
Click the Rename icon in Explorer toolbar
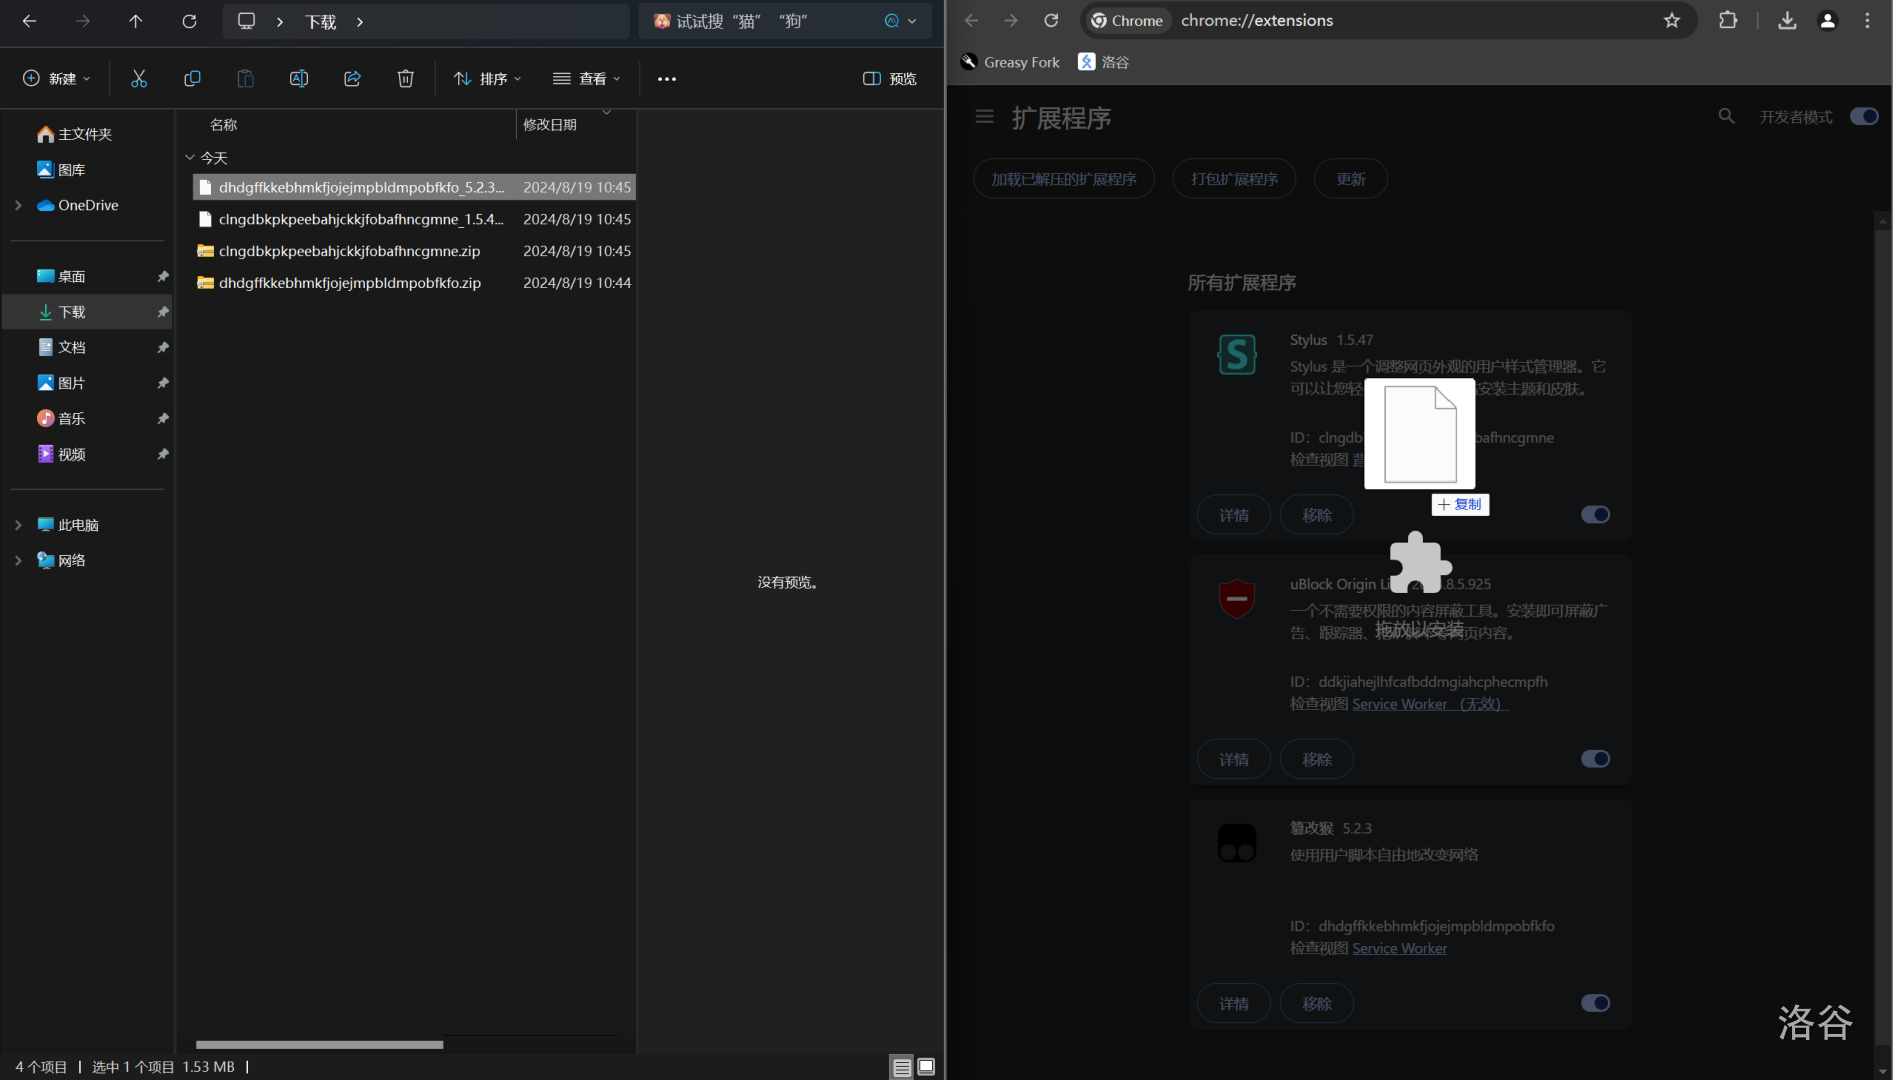(x=298, y=78)
